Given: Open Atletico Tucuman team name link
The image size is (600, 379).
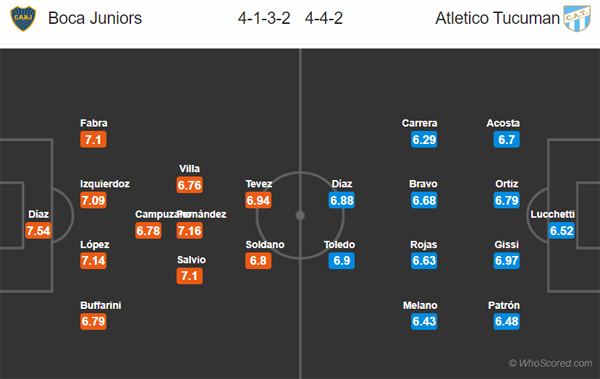Looking at the screenshot, I should coord(497,18).
